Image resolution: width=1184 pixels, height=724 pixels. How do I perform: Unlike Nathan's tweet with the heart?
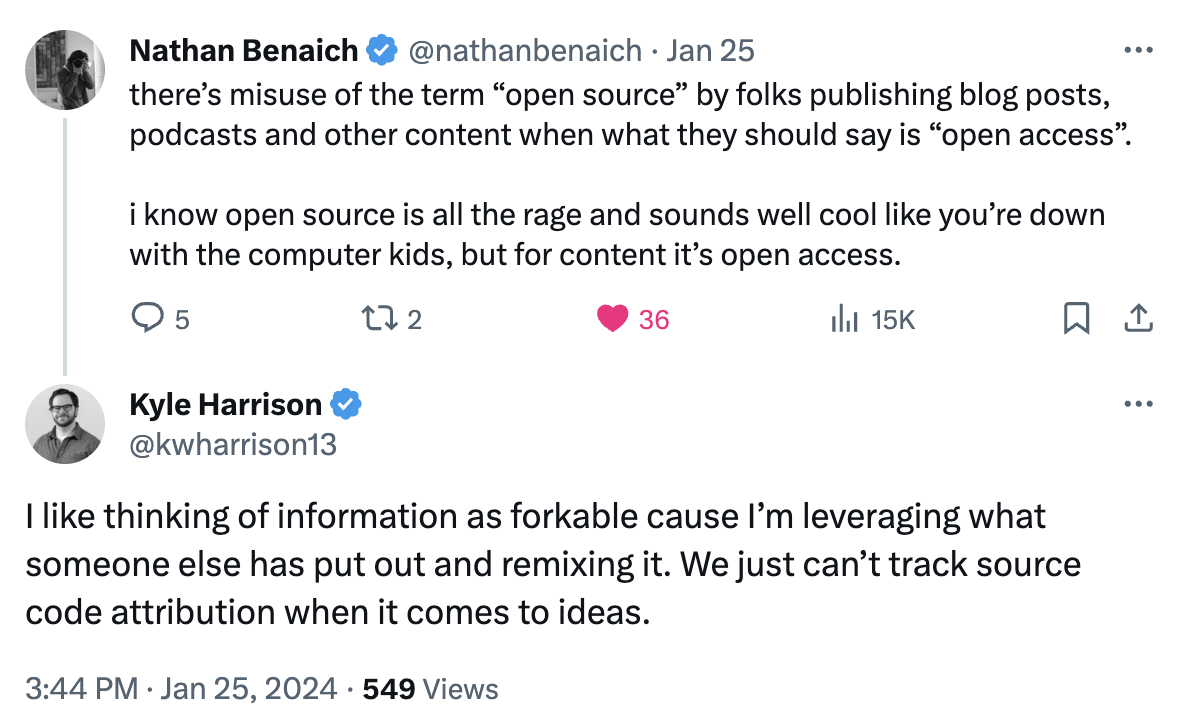point(611,319)
